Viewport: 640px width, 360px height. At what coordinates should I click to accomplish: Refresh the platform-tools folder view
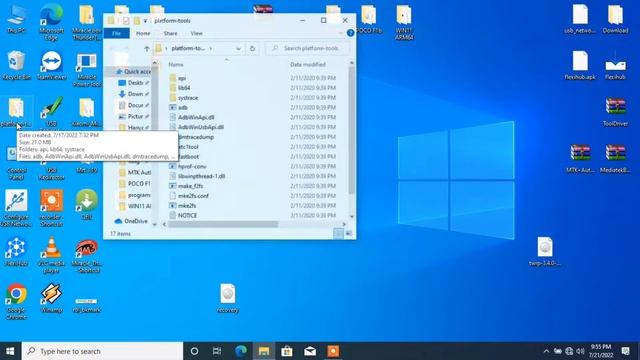[252, 49]
